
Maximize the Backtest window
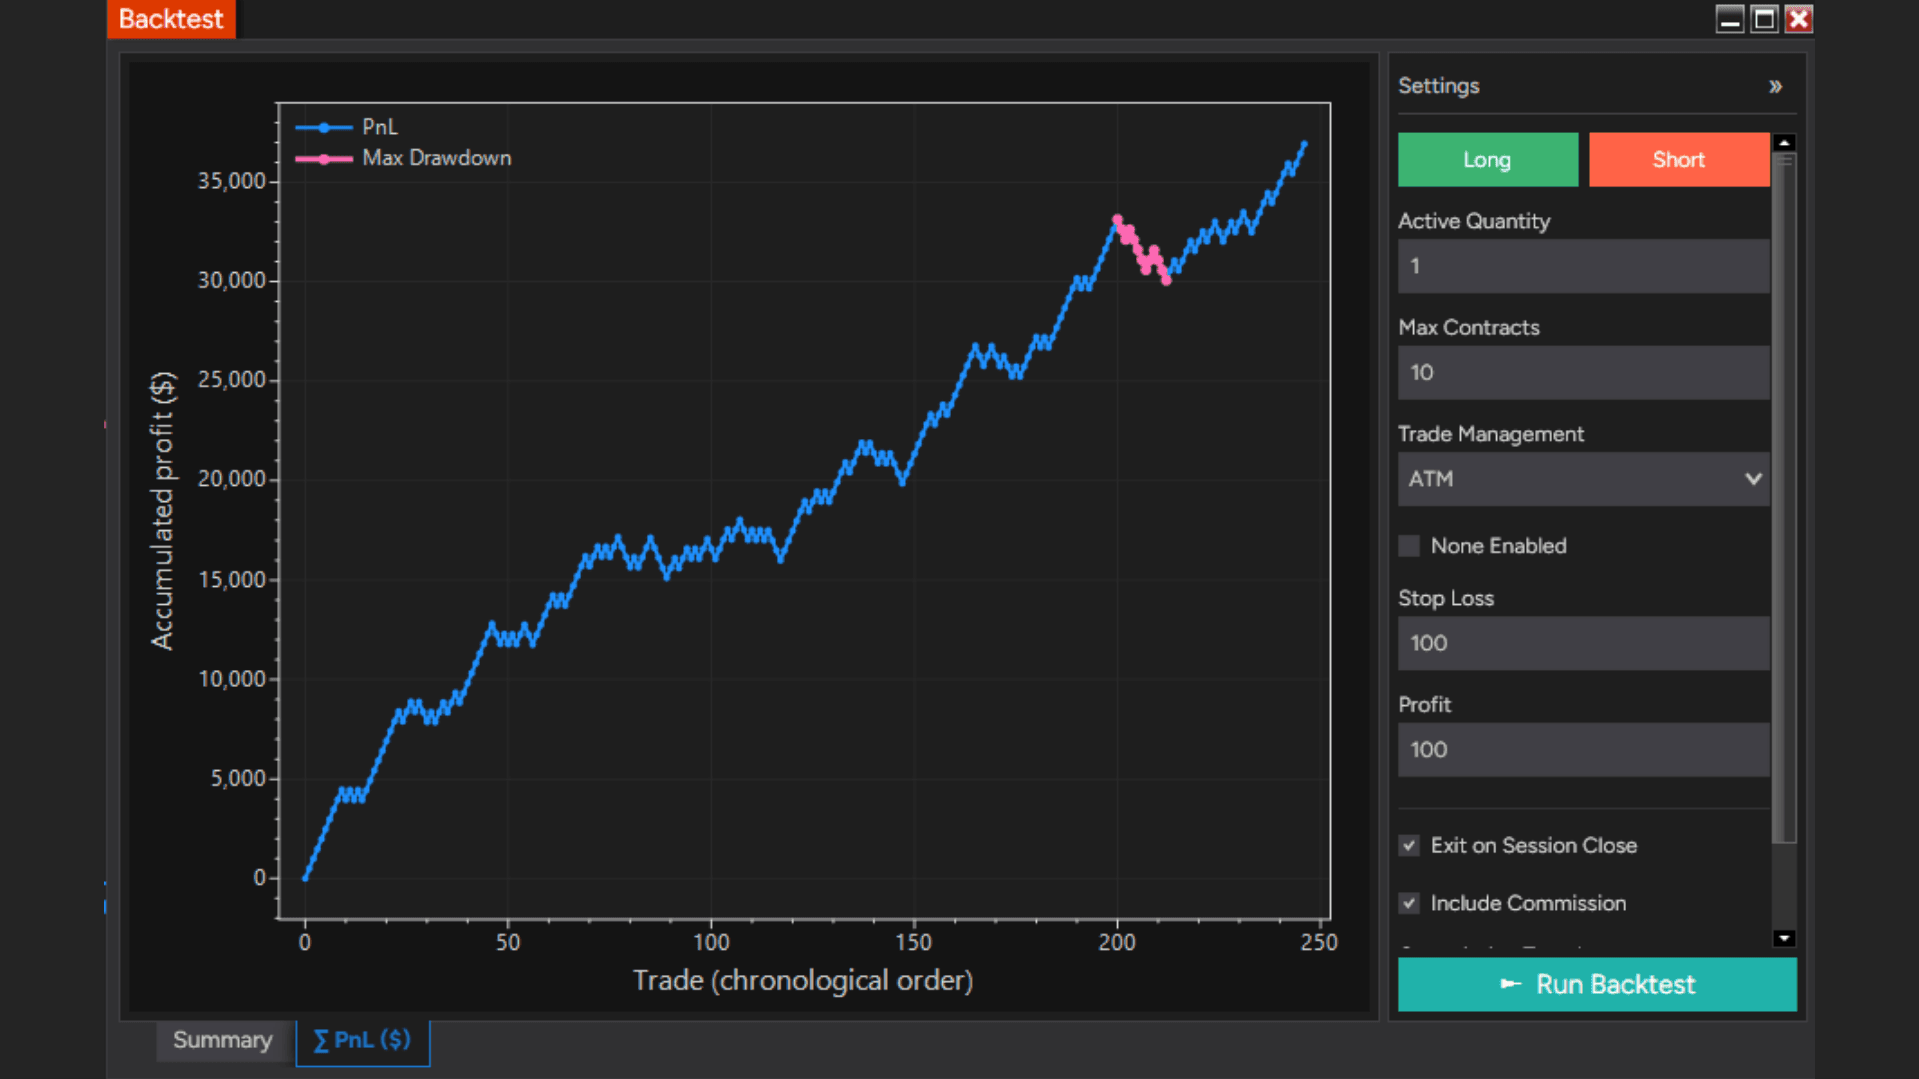coord(1764,19)
